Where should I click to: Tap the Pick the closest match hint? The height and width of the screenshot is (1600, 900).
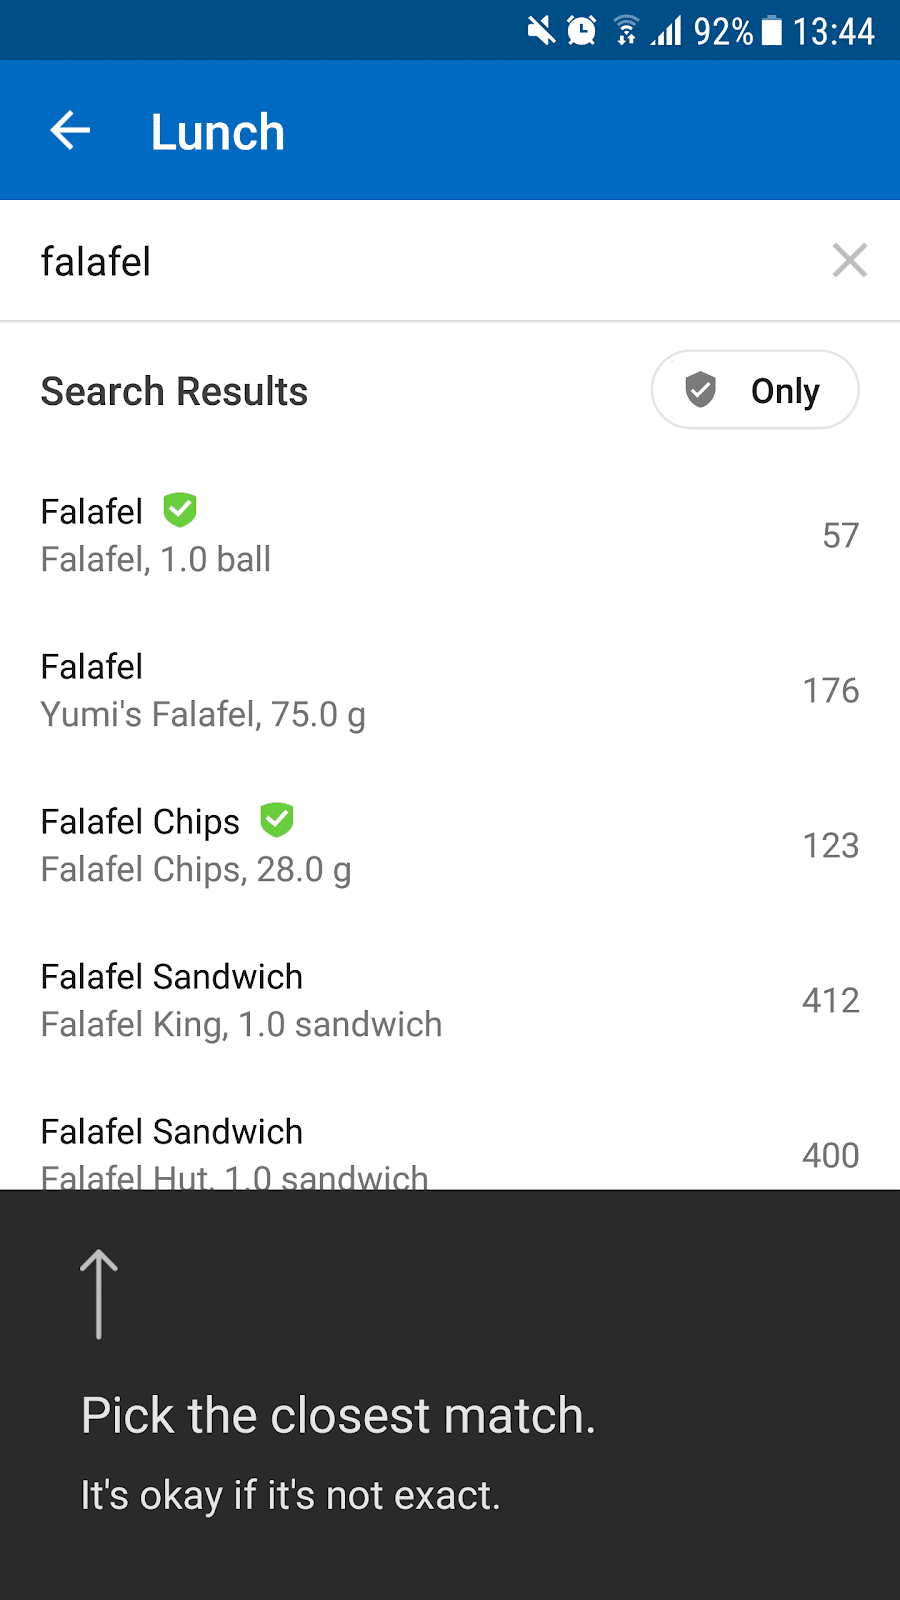(x=338, y=1415)
